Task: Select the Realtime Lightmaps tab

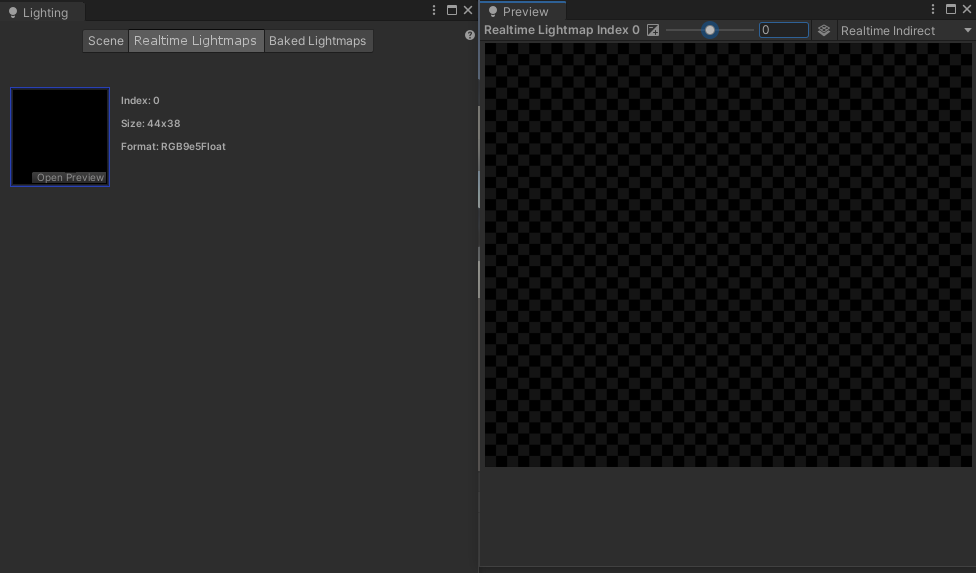Action: 196,41
